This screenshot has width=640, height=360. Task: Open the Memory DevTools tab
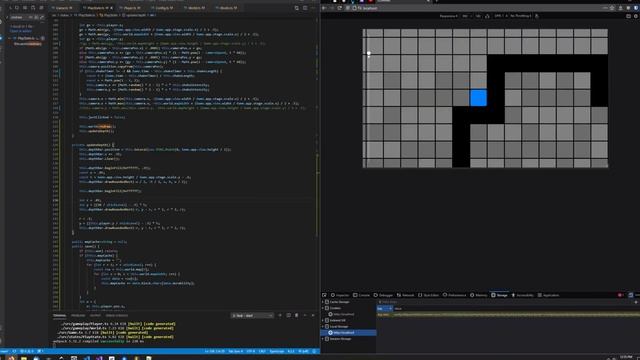point(479,295)
